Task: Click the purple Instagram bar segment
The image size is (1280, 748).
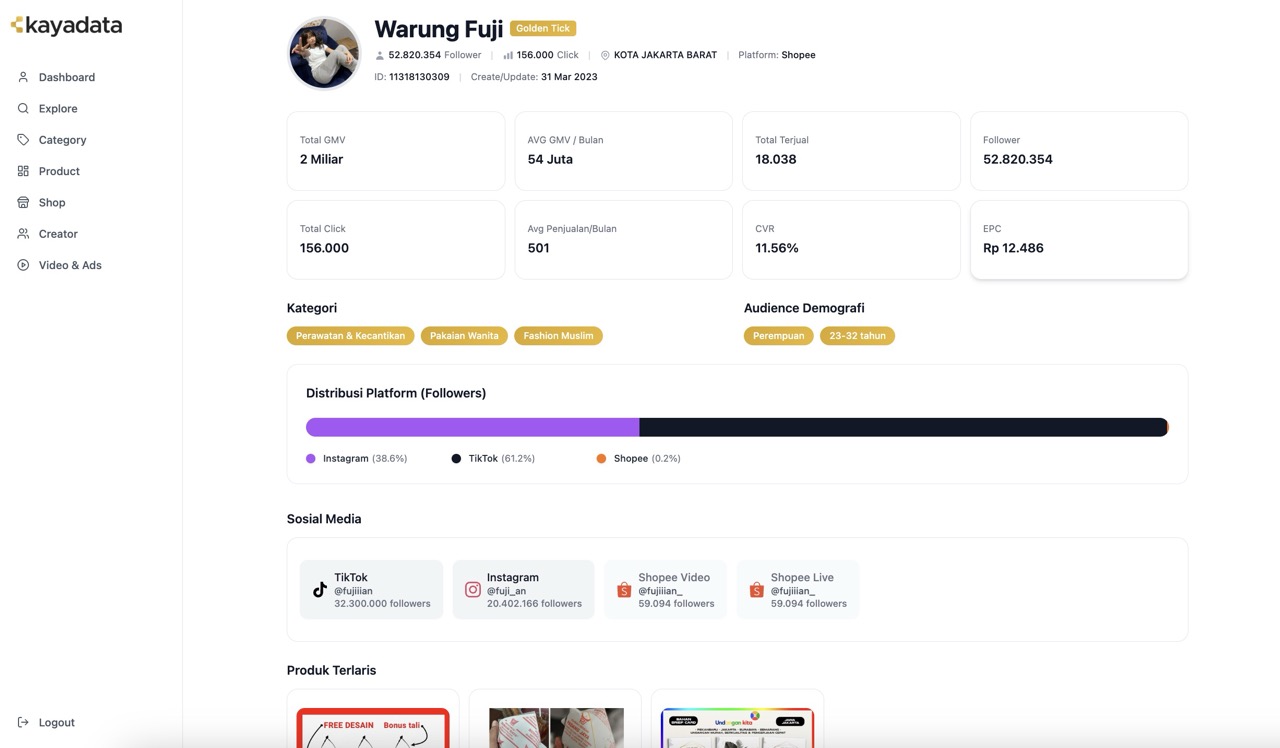Action: [472, 427]
